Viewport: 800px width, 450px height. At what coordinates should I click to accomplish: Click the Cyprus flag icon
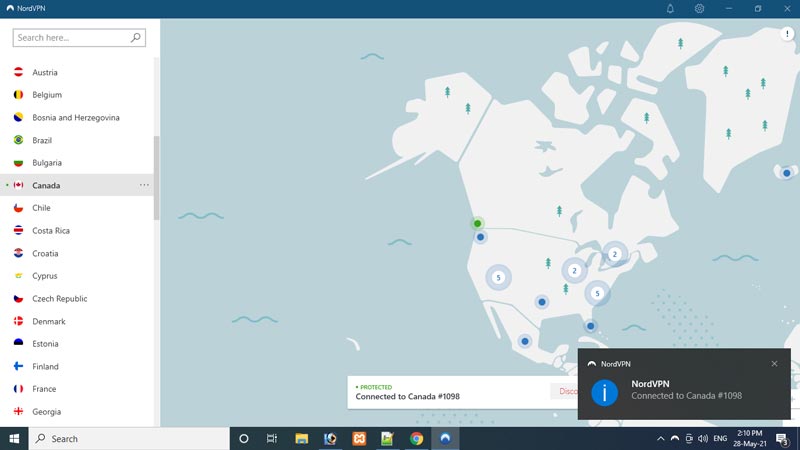tap(18, 276)
